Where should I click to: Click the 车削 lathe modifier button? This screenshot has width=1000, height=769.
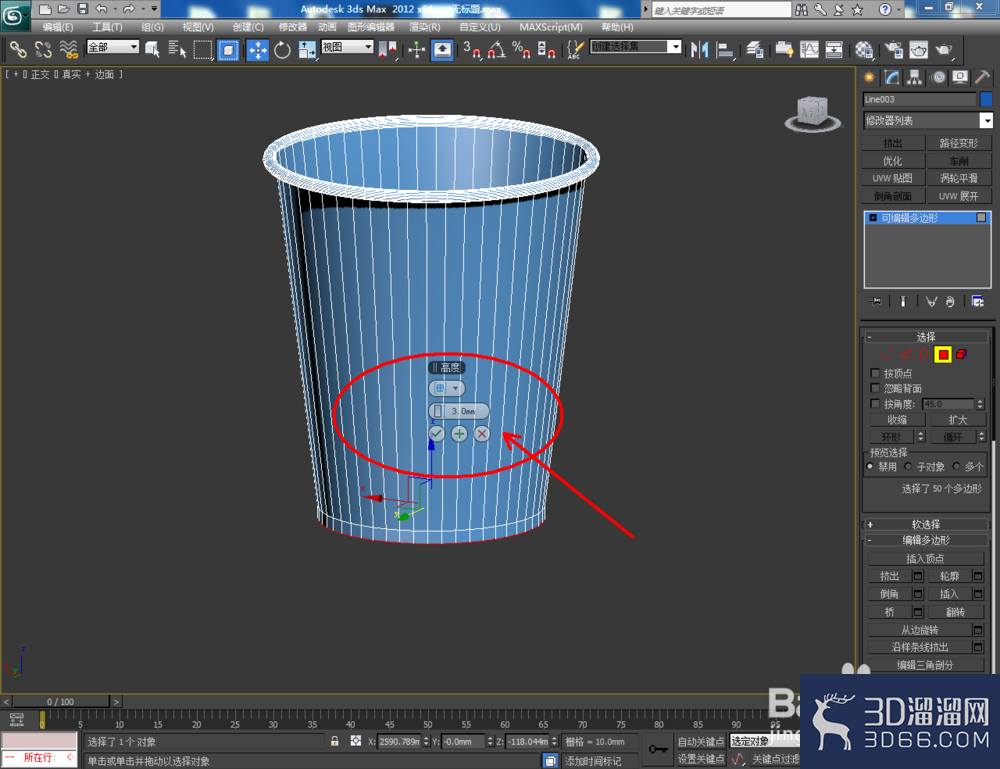click(x=959, y=161)
